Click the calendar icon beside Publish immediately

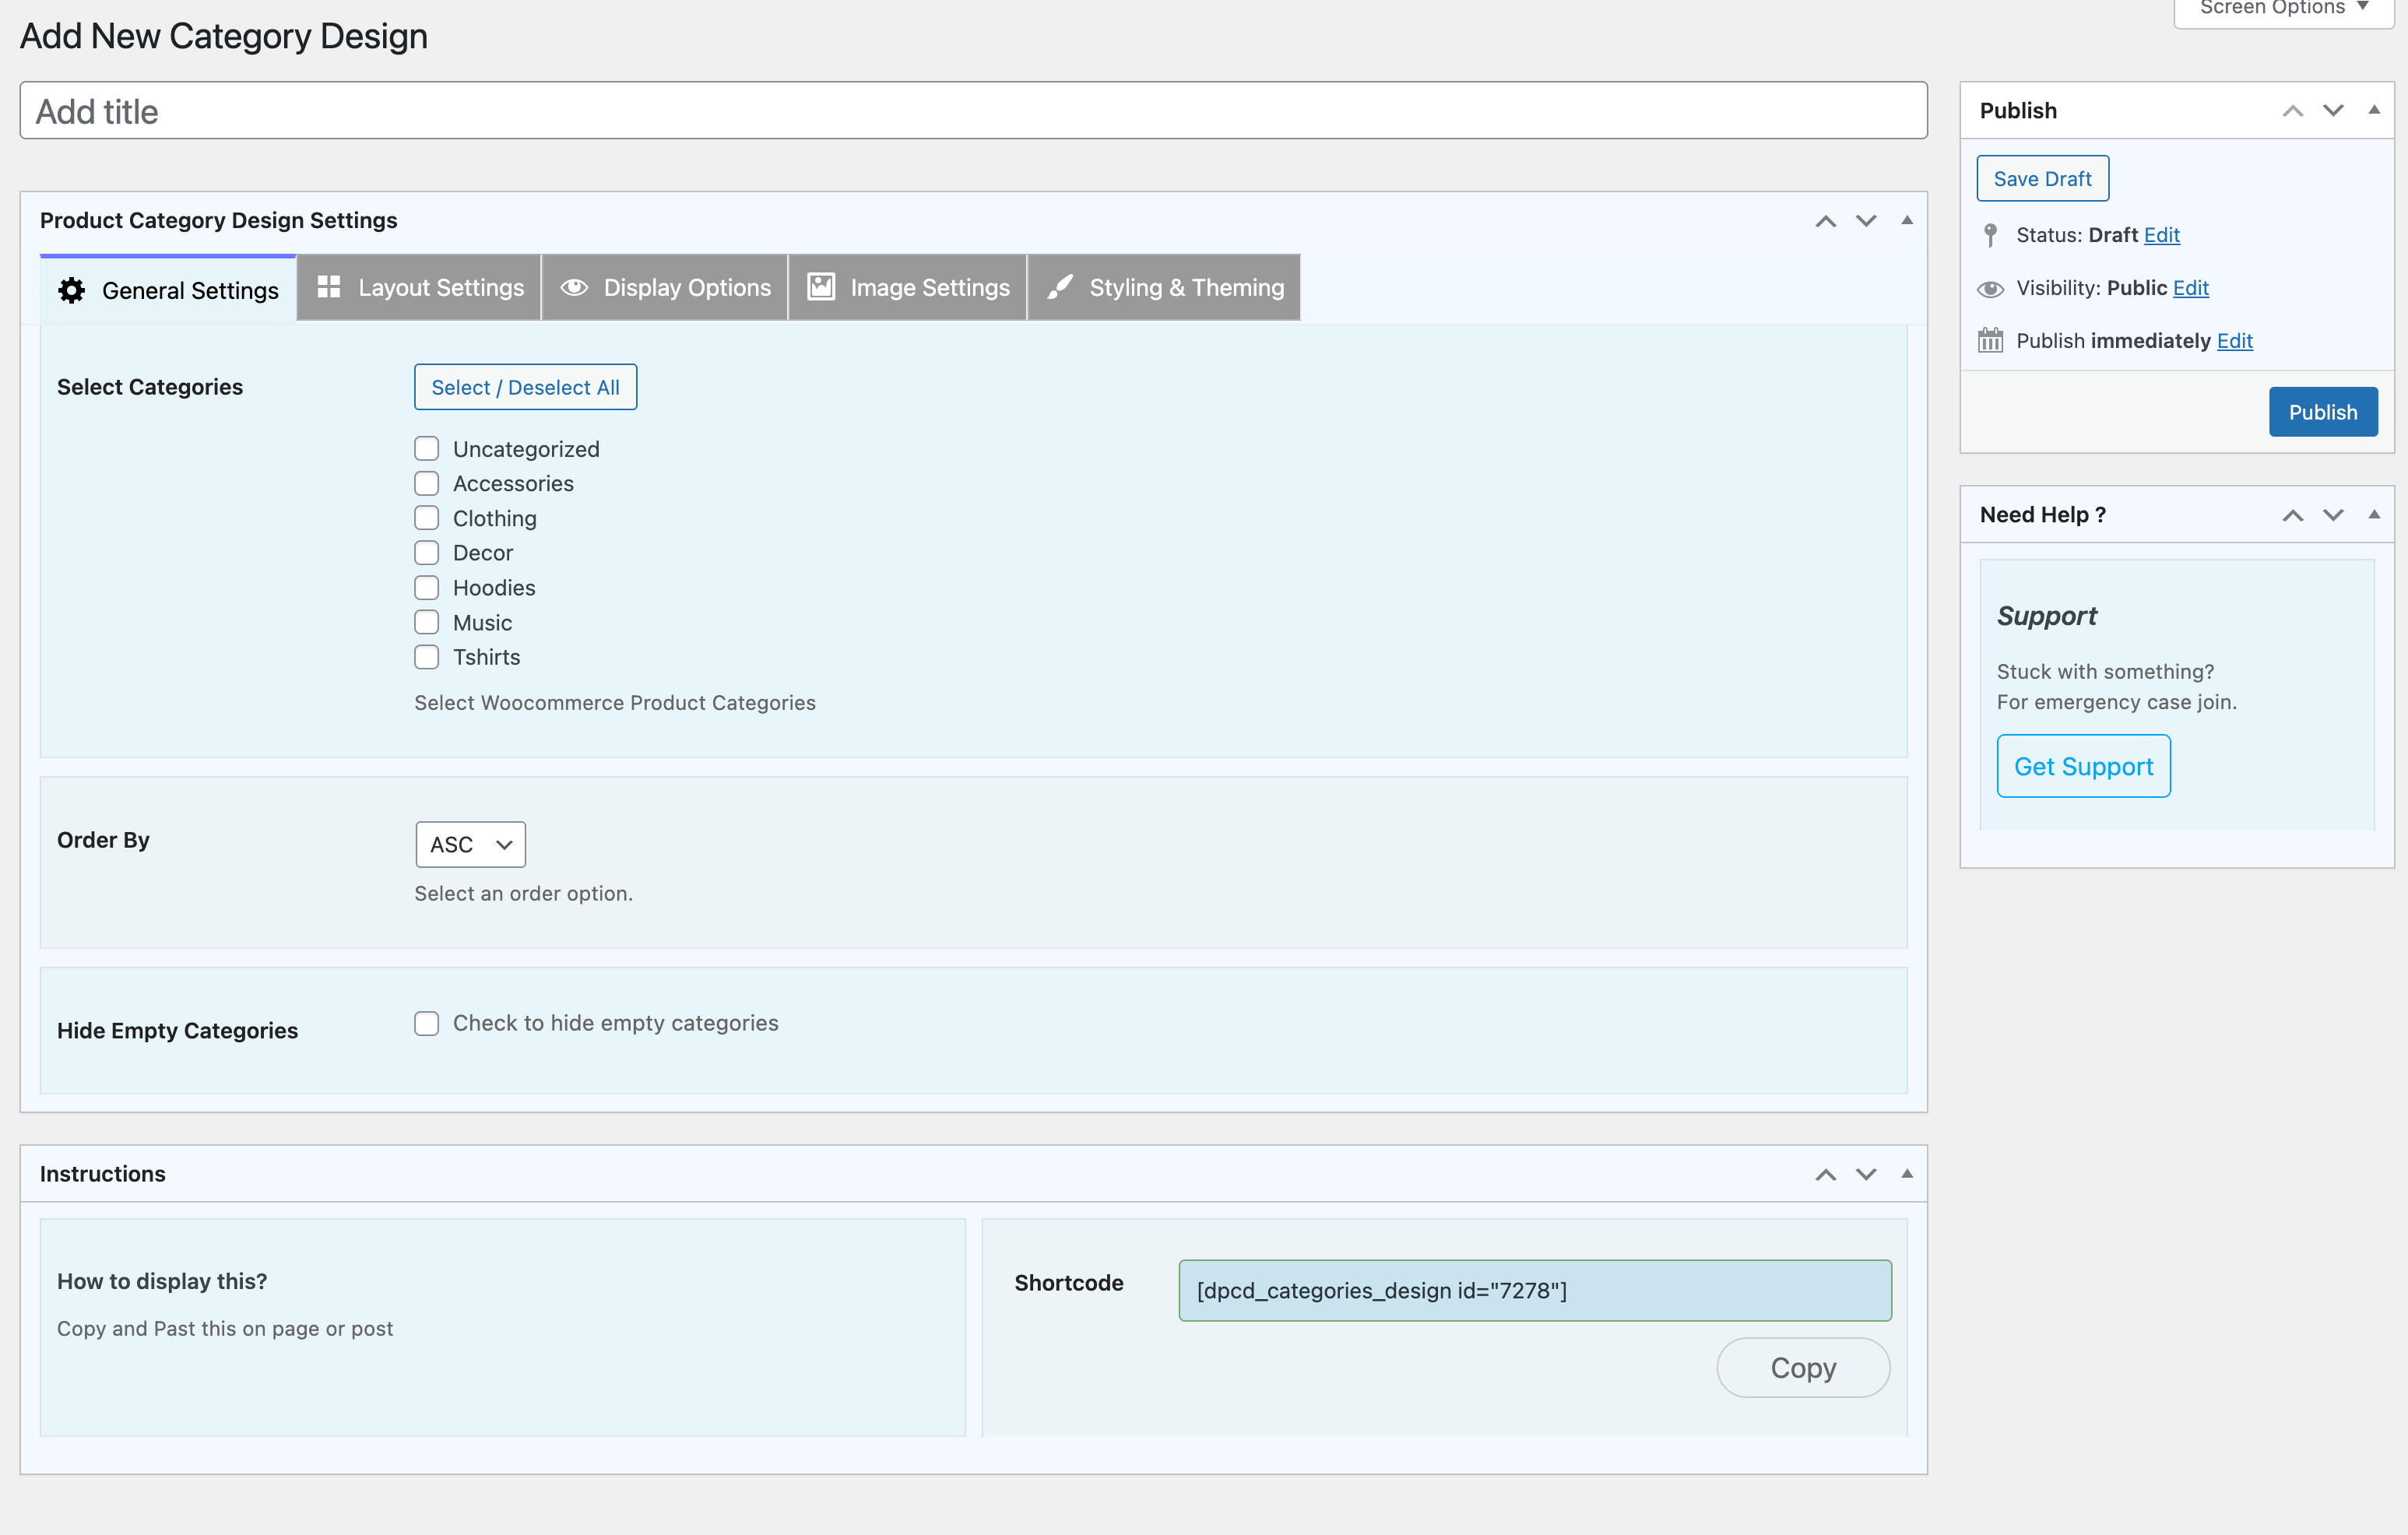(1990, 341)
